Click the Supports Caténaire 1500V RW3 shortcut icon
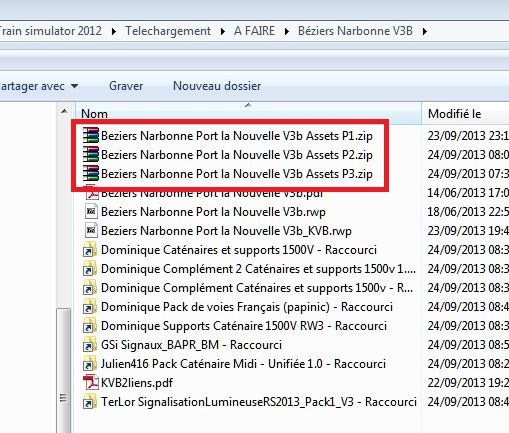Screen dimensions: 509x433 pos(90,326)
